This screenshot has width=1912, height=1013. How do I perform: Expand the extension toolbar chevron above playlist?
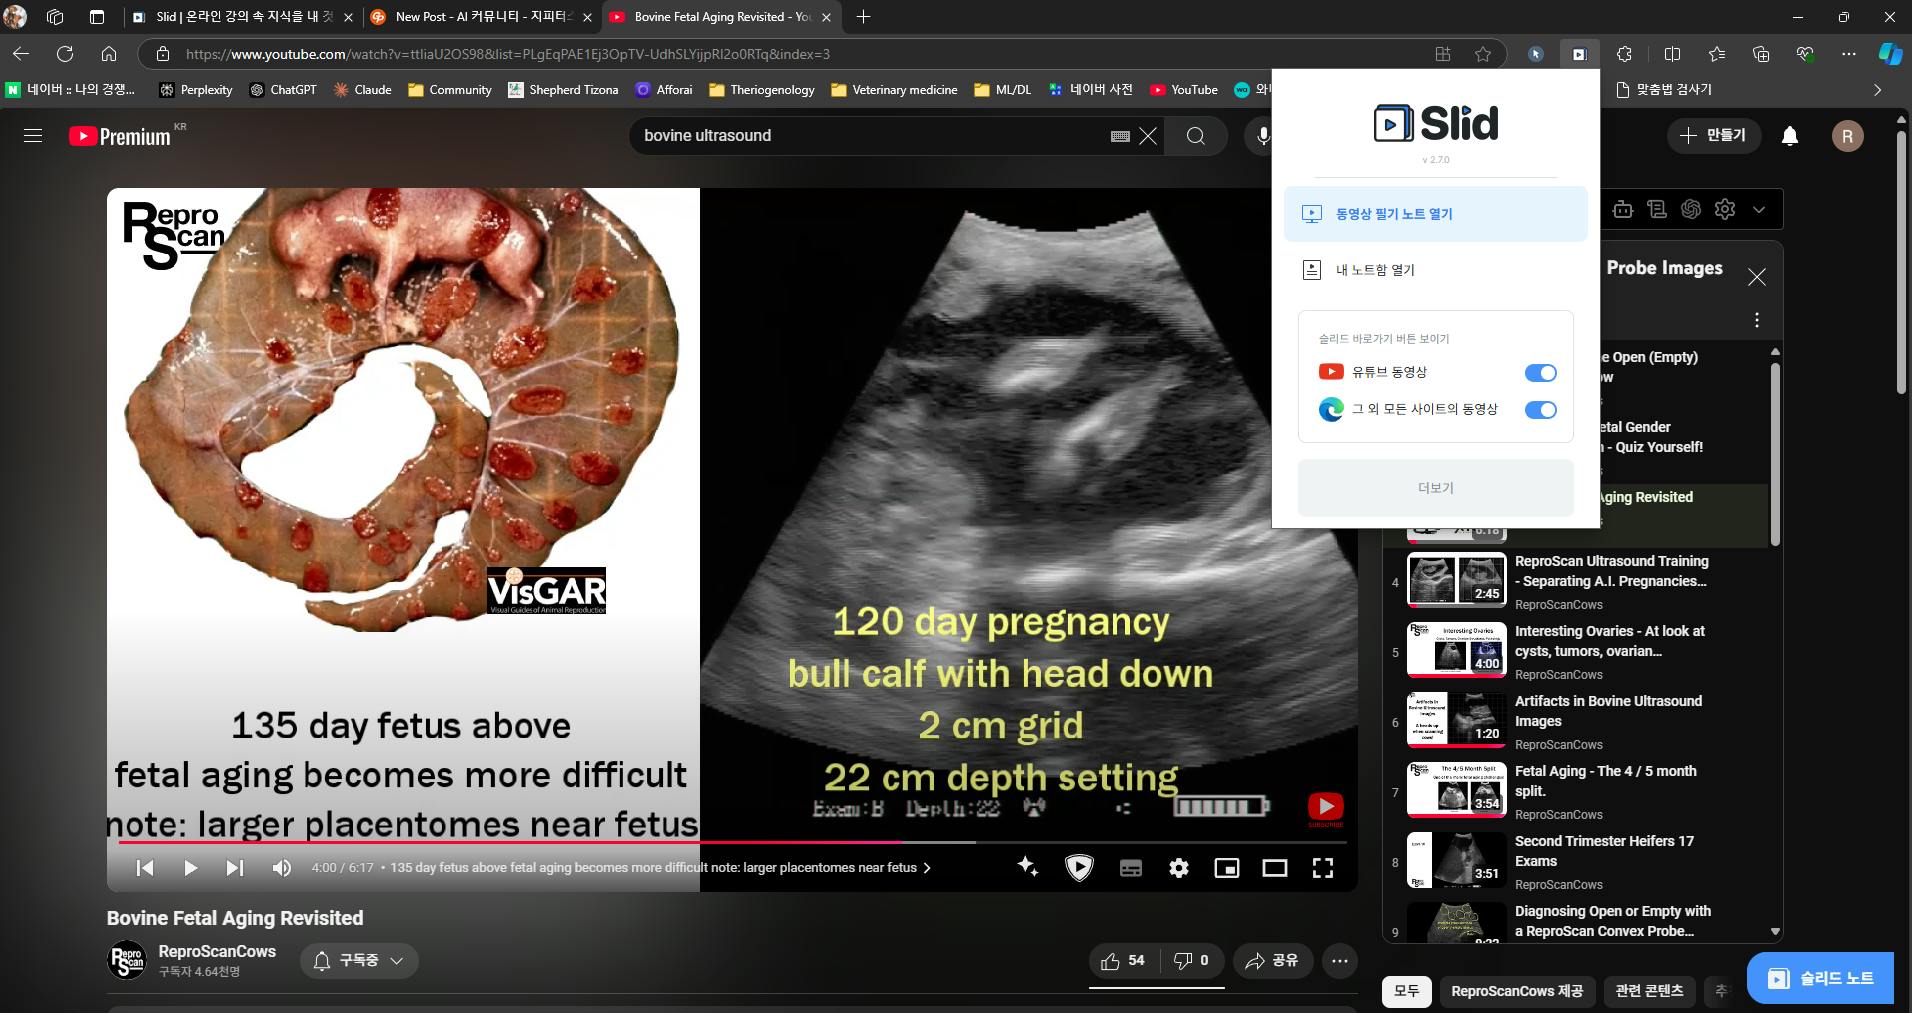pyautogui.click(x=1759, y=210)
